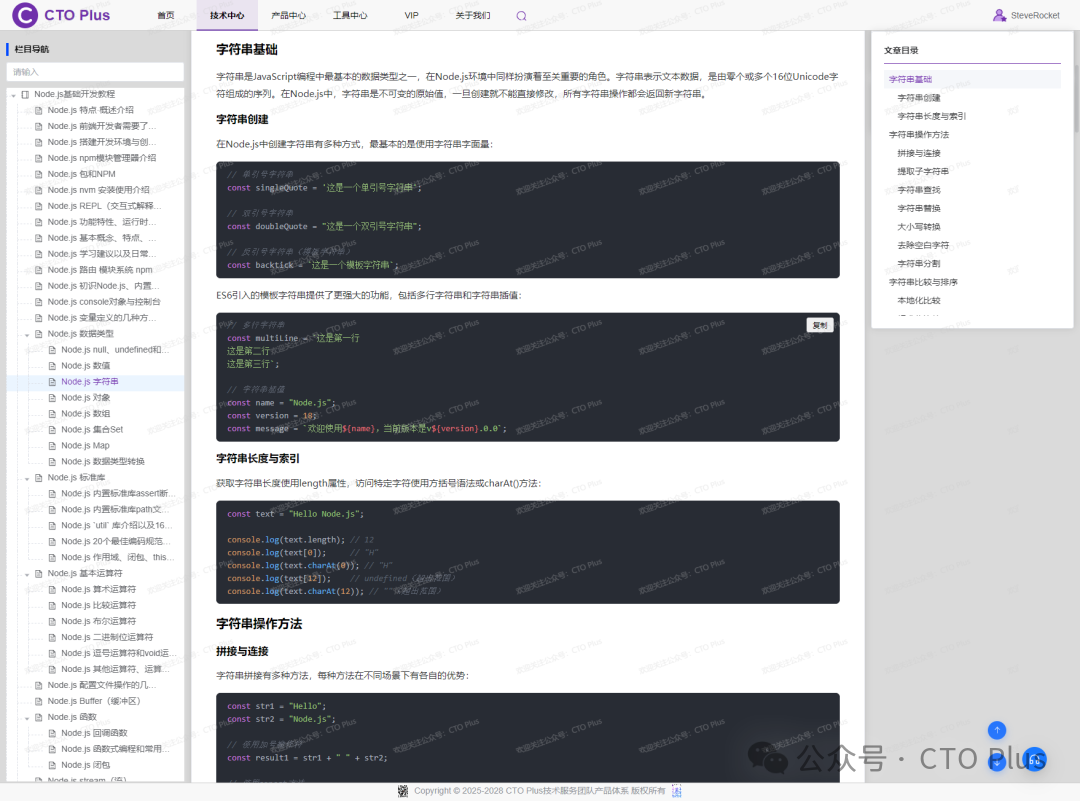Open Node.js 路由 模块系统 npm article

(100, 270)
